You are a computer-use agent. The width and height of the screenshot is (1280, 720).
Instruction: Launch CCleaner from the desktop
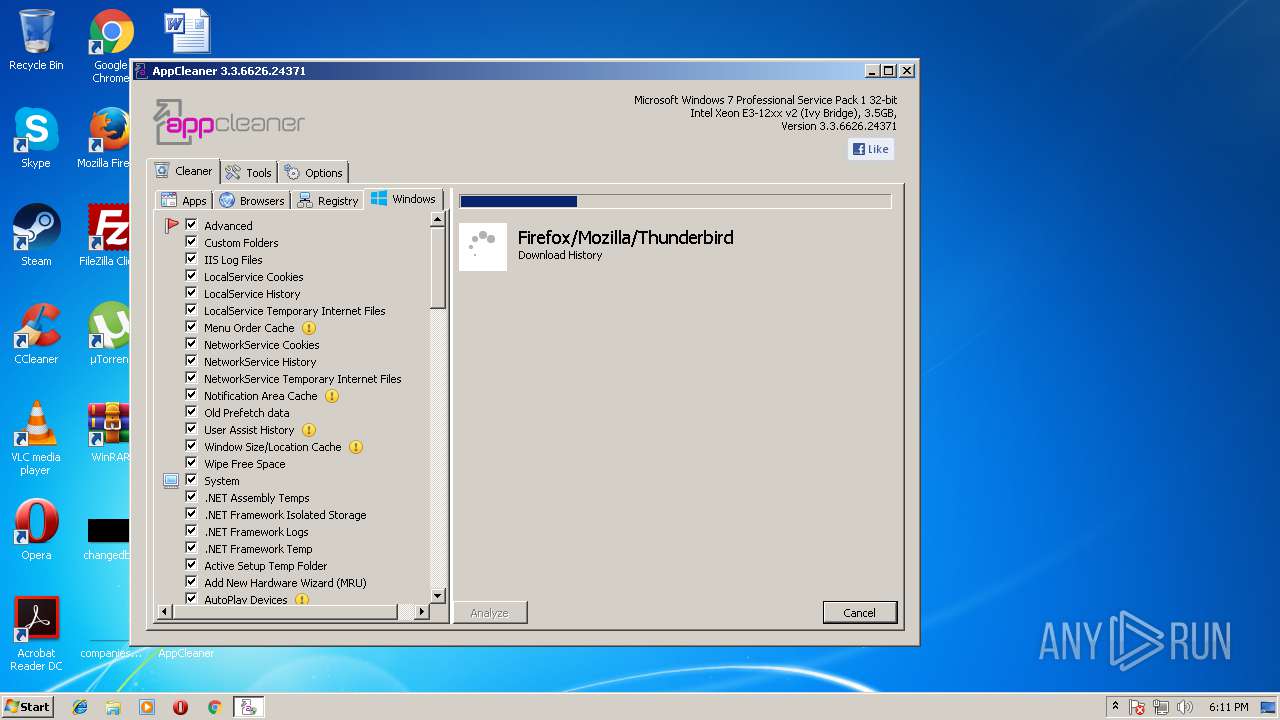[36, 334]
